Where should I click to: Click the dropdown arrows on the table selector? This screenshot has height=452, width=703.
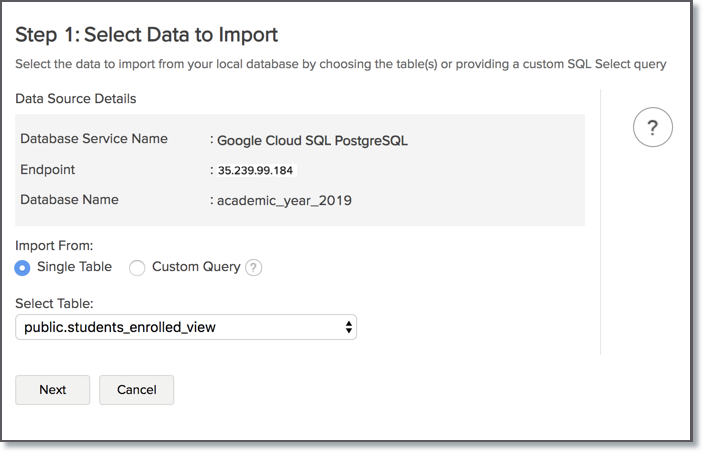pos(348,327)
